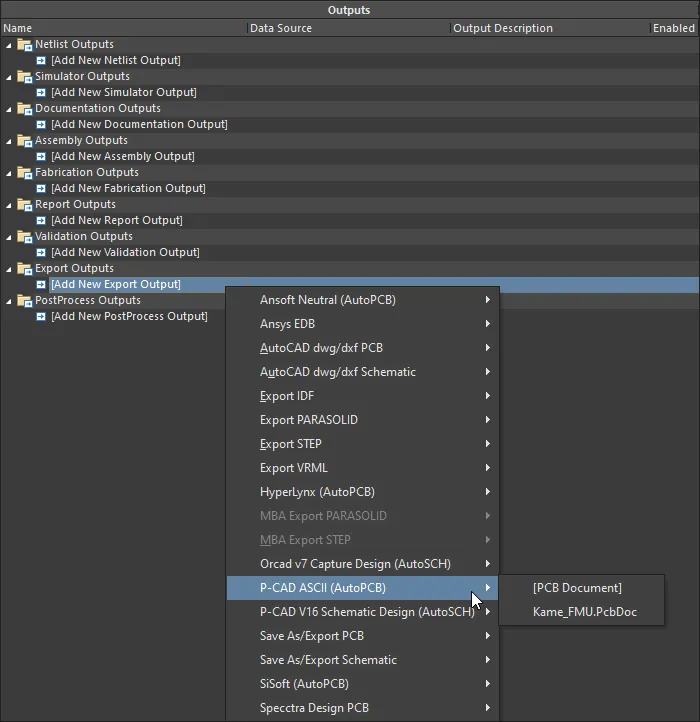Collapse the PostProcess Outputs tree node
This screenshot has height=722, width=700.
(9, 302)
